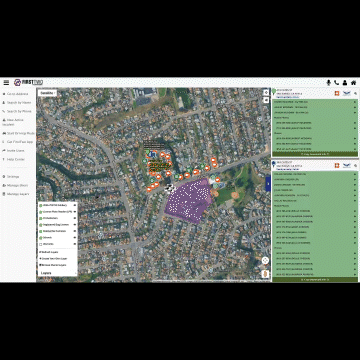This screenshot has width=360, height=360.
Task: Check the unchecked last layer checkbox
Action: point(41,244)
